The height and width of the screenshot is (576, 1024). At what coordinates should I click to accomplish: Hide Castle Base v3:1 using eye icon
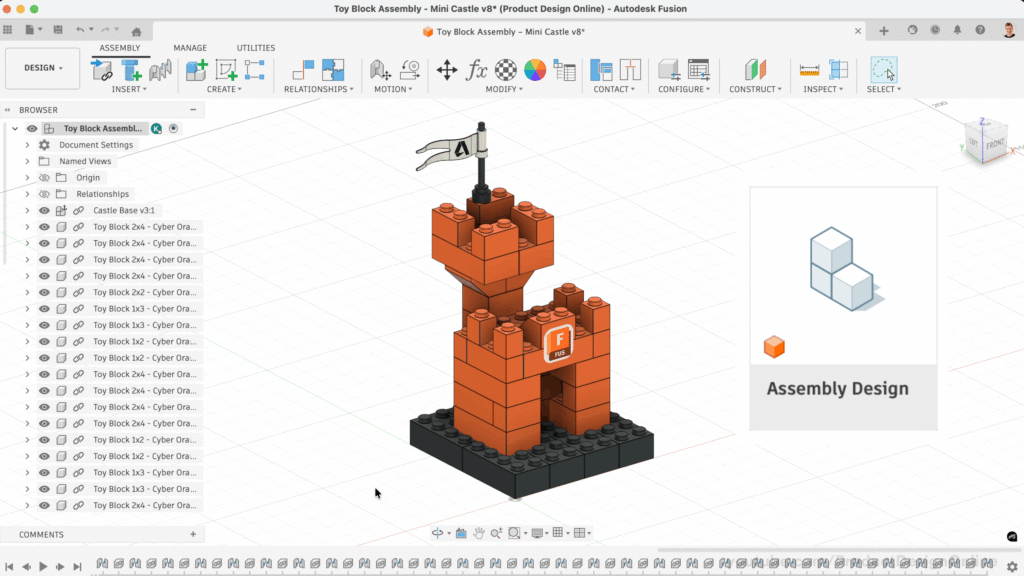point(44,211)
